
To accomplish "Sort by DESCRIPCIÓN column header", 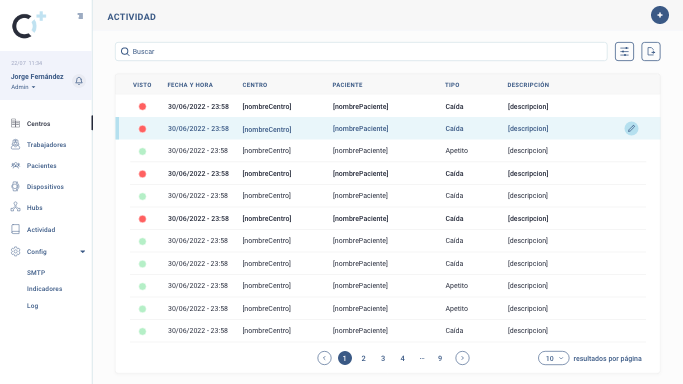I will click(x=528, y=85).
